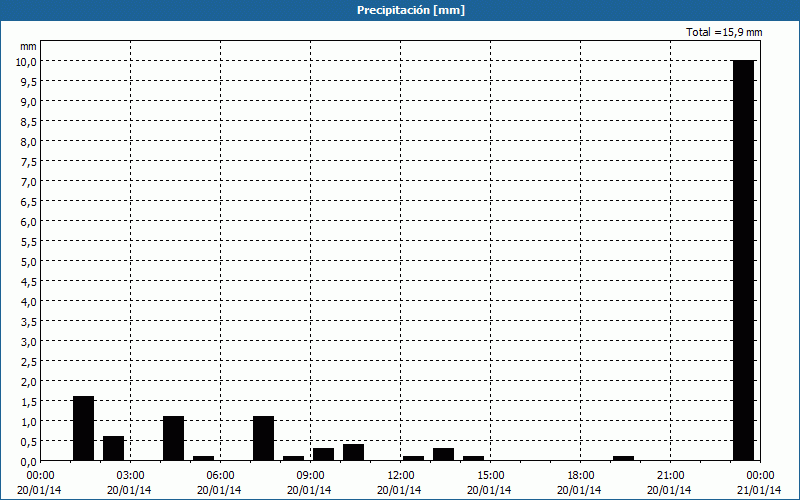Viewport: 800px width, 500px height.
Task: Click the small 0,1 mm bar just before 09:00
Action: pyautogui.click(x=293, y=459)
